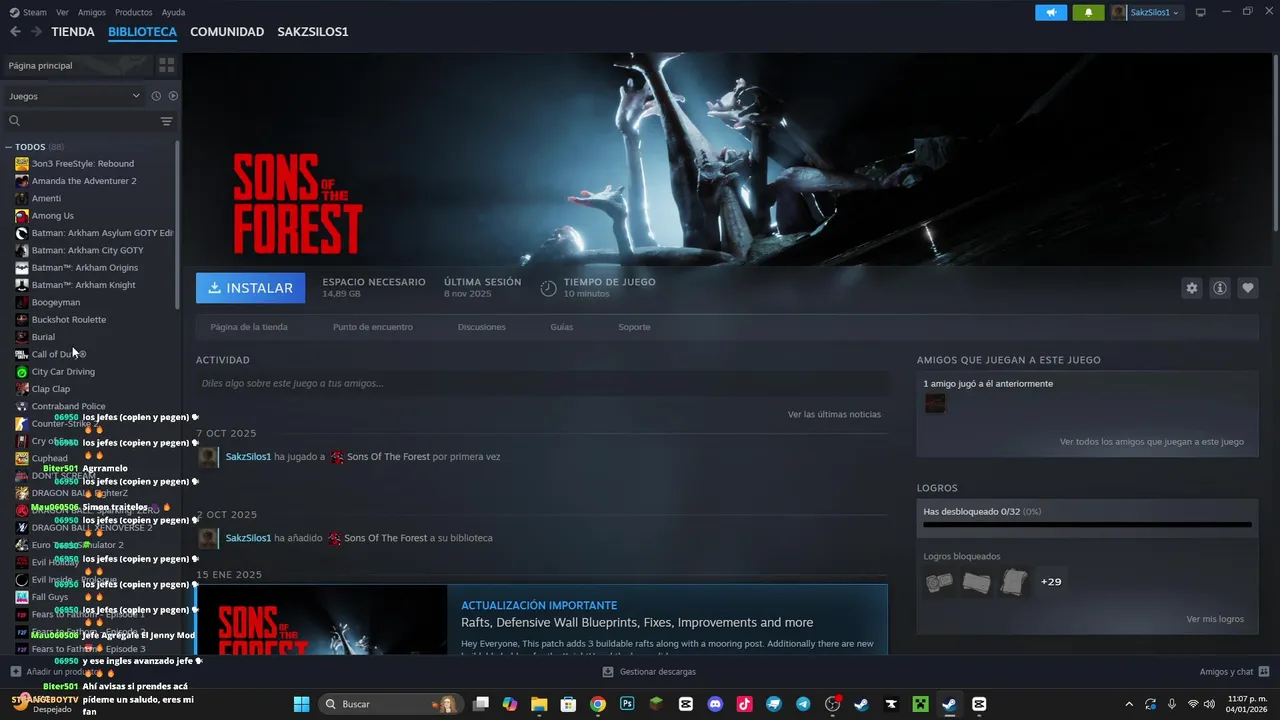1280x720 pixels.
Task: Open the green notifications bell
Action: (1088, 12)
